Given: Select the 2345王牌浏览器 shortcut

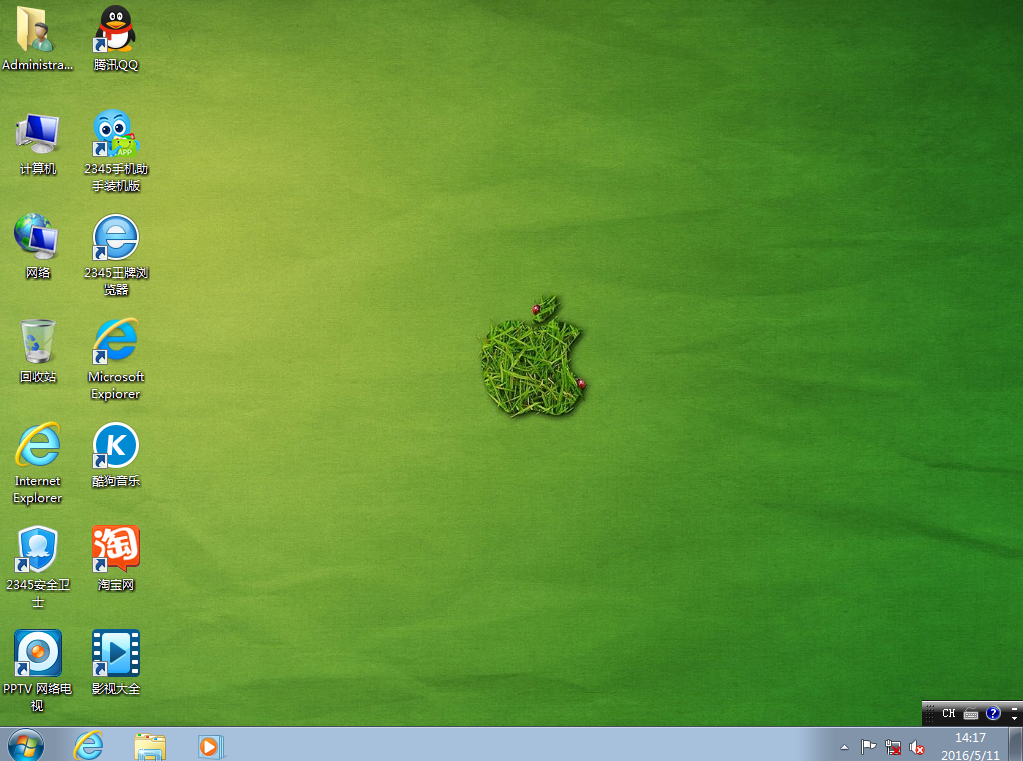Looking at the screenshot, I should tap(115, 255).
